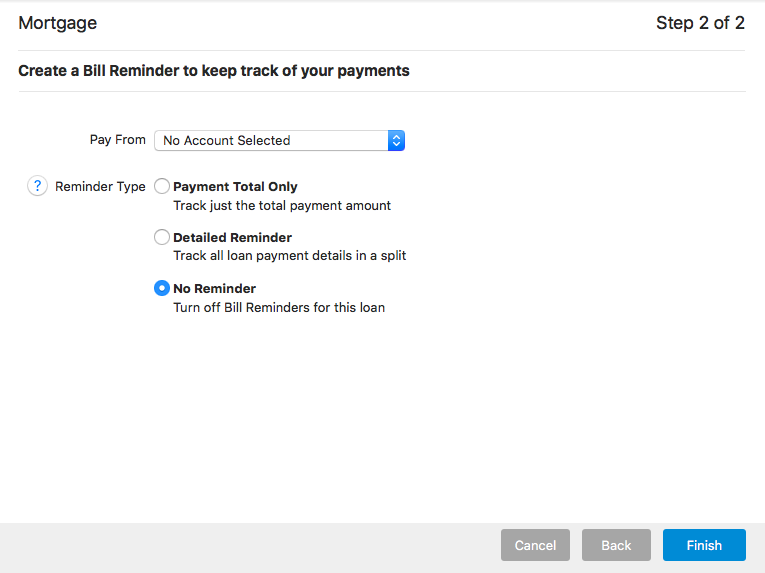Click "Turn off Bill Reminders" description text

point(279,307)
